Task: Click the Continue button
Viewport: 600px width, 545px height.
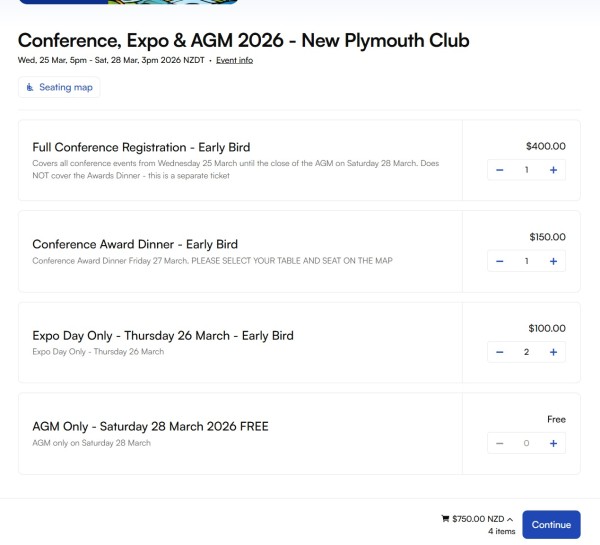Action: [551, 524]
